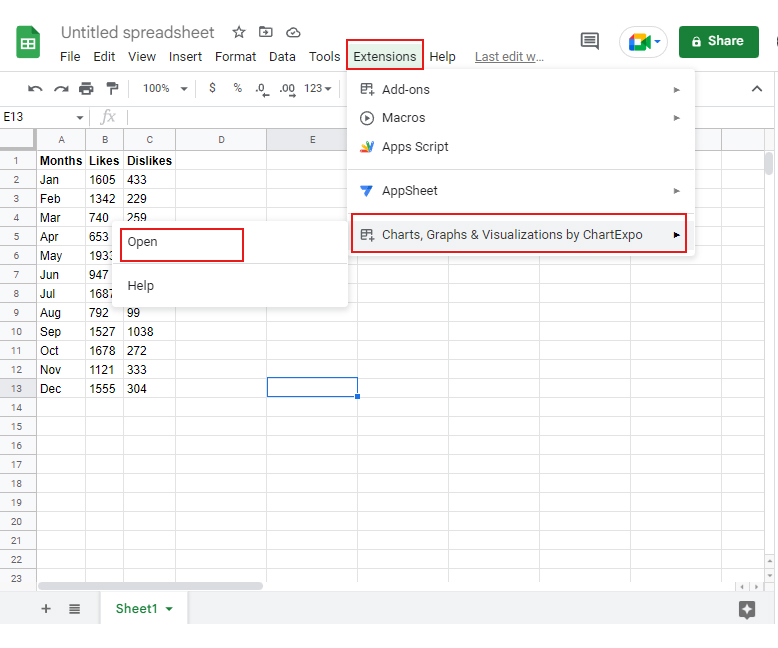
Task: Collapse the toolbar with the chevron
Action: click(757, 89)
